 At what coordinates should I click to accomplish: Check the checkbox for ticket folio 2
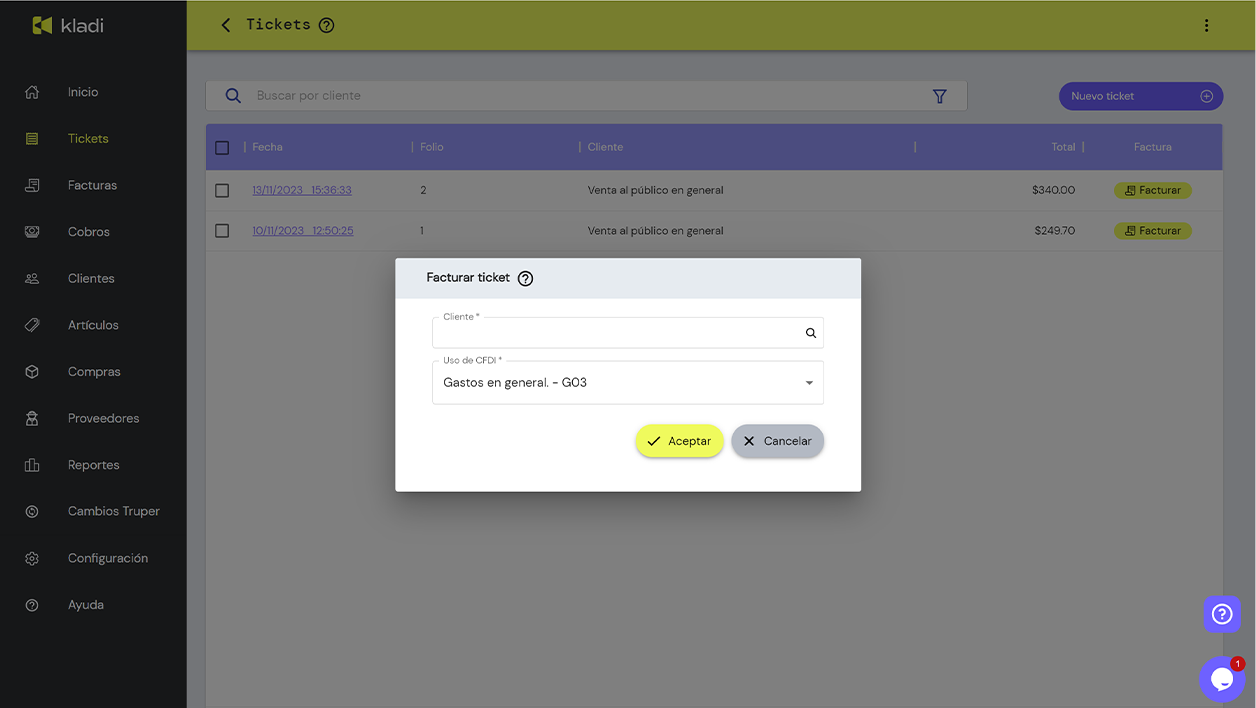pos(222,190)
